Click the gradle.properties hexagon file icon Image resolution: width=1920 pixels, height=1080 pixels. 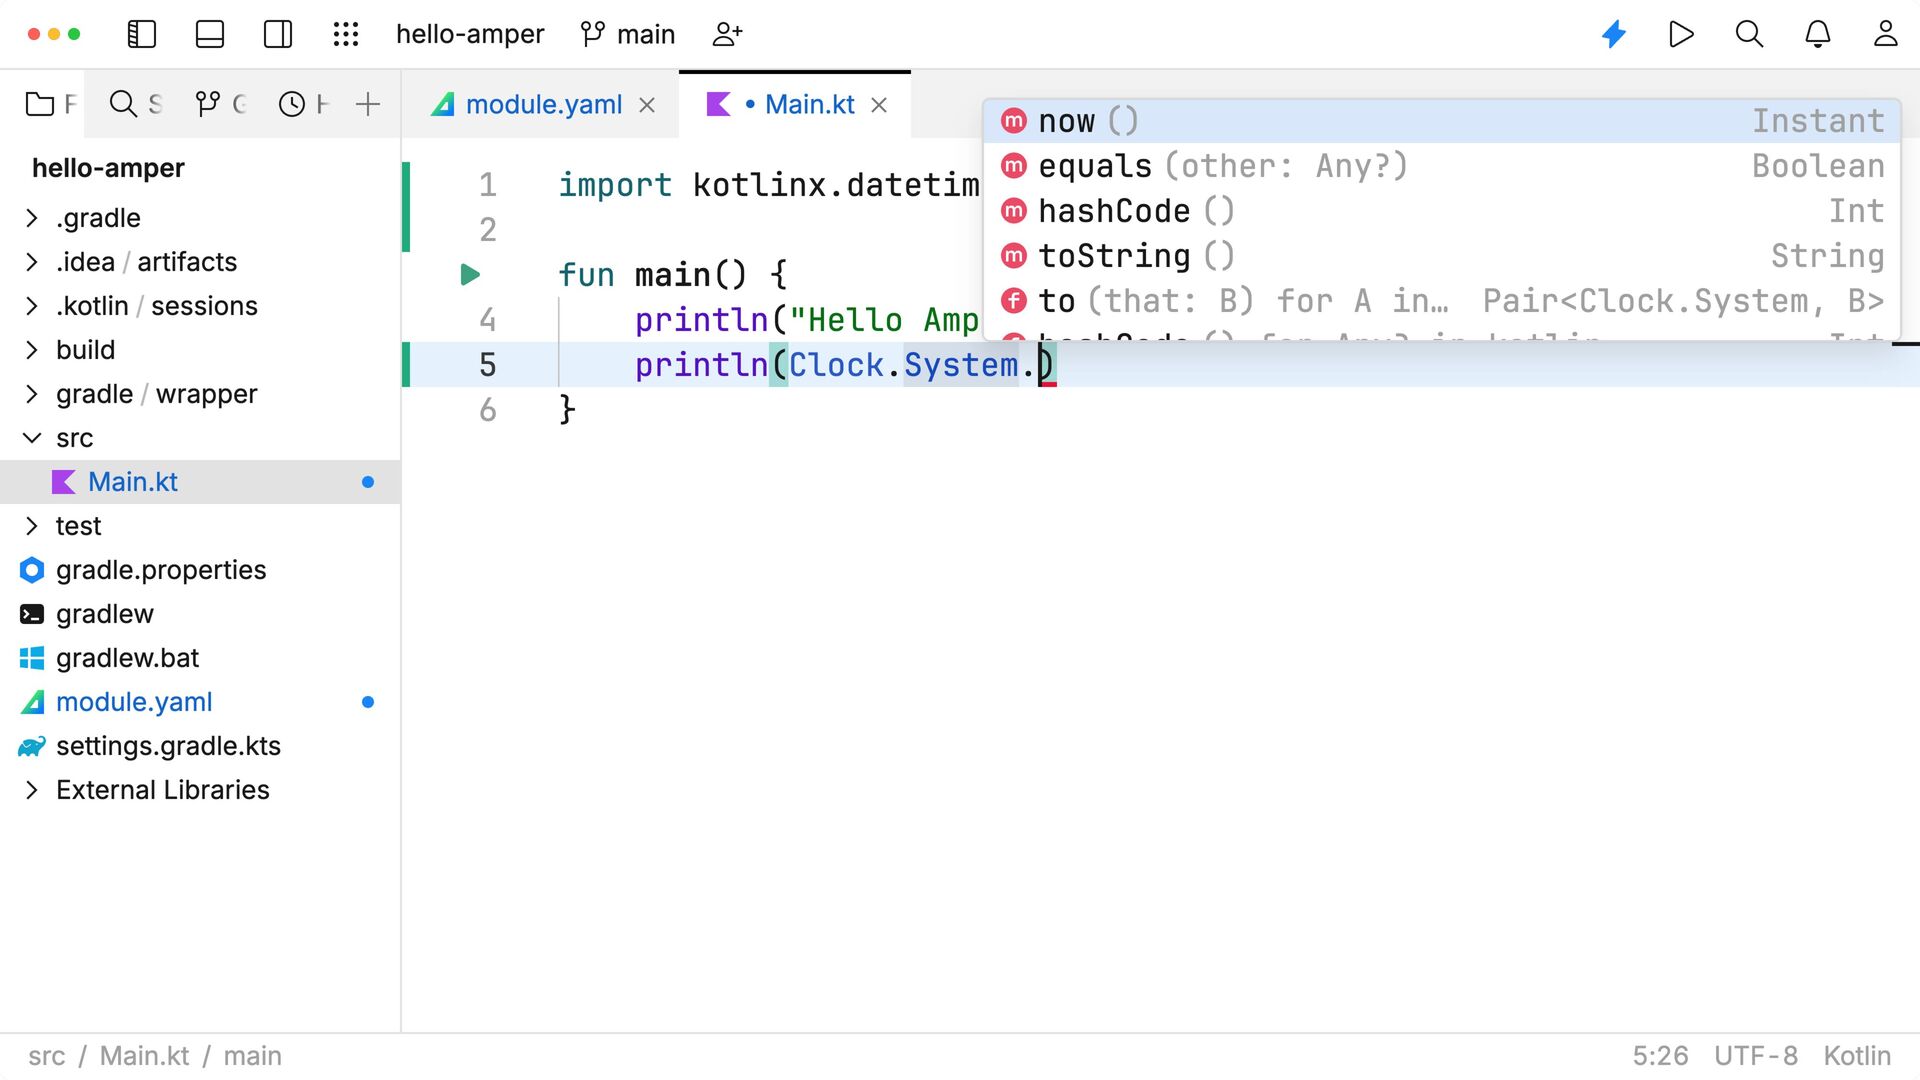tap(32, 570)
